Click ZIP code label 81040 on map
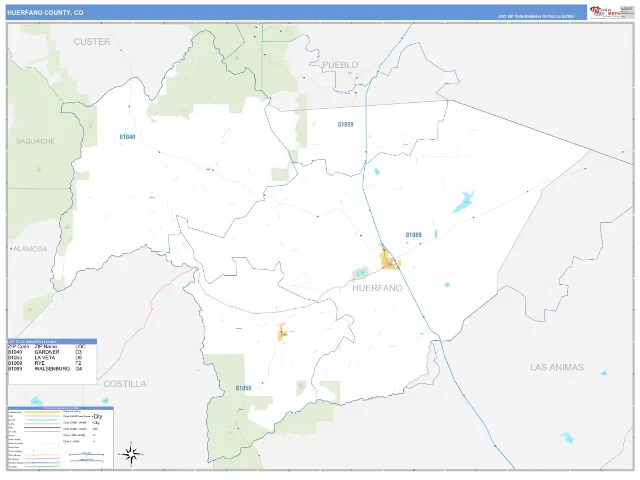 pyautogui.click(x=127, y=137)
